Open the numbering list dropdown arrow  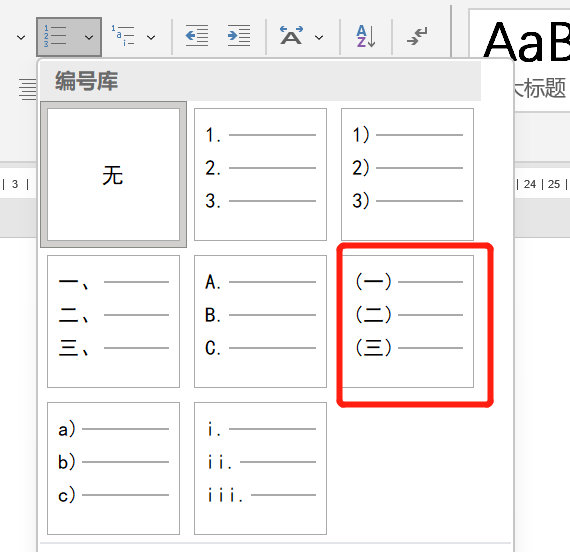89,37
